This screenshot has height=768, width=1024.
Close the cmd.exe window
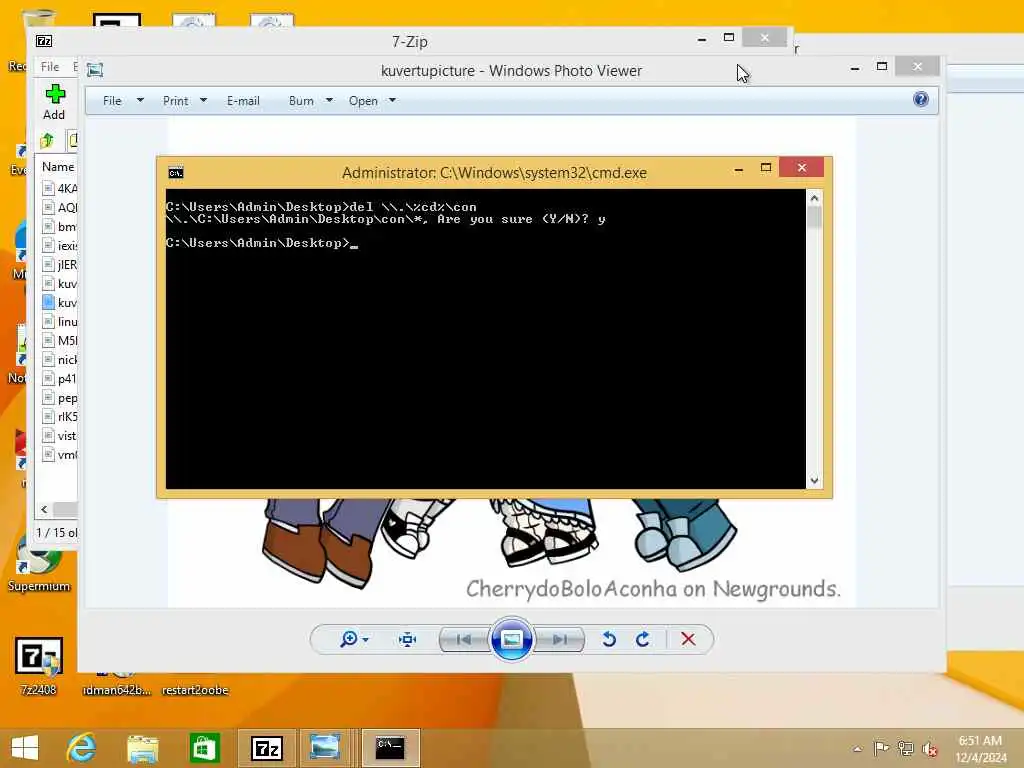[x=802, y=168]
